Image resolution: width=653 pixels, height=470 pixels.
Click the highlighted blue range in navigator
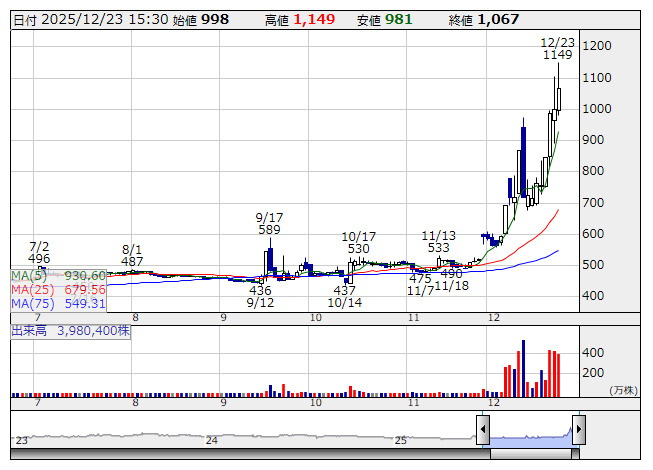coord(530,435)
